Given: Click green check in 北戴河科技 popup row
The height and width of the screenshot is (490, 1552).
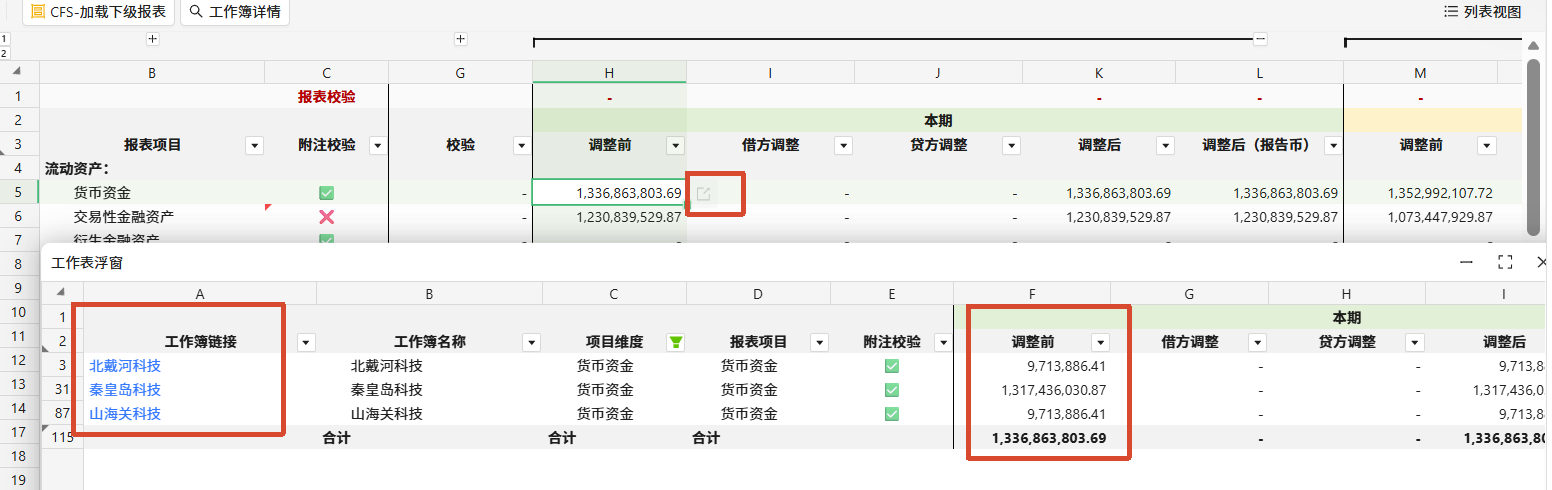Looking at the screenshot, I should click(x=892, y=366).
